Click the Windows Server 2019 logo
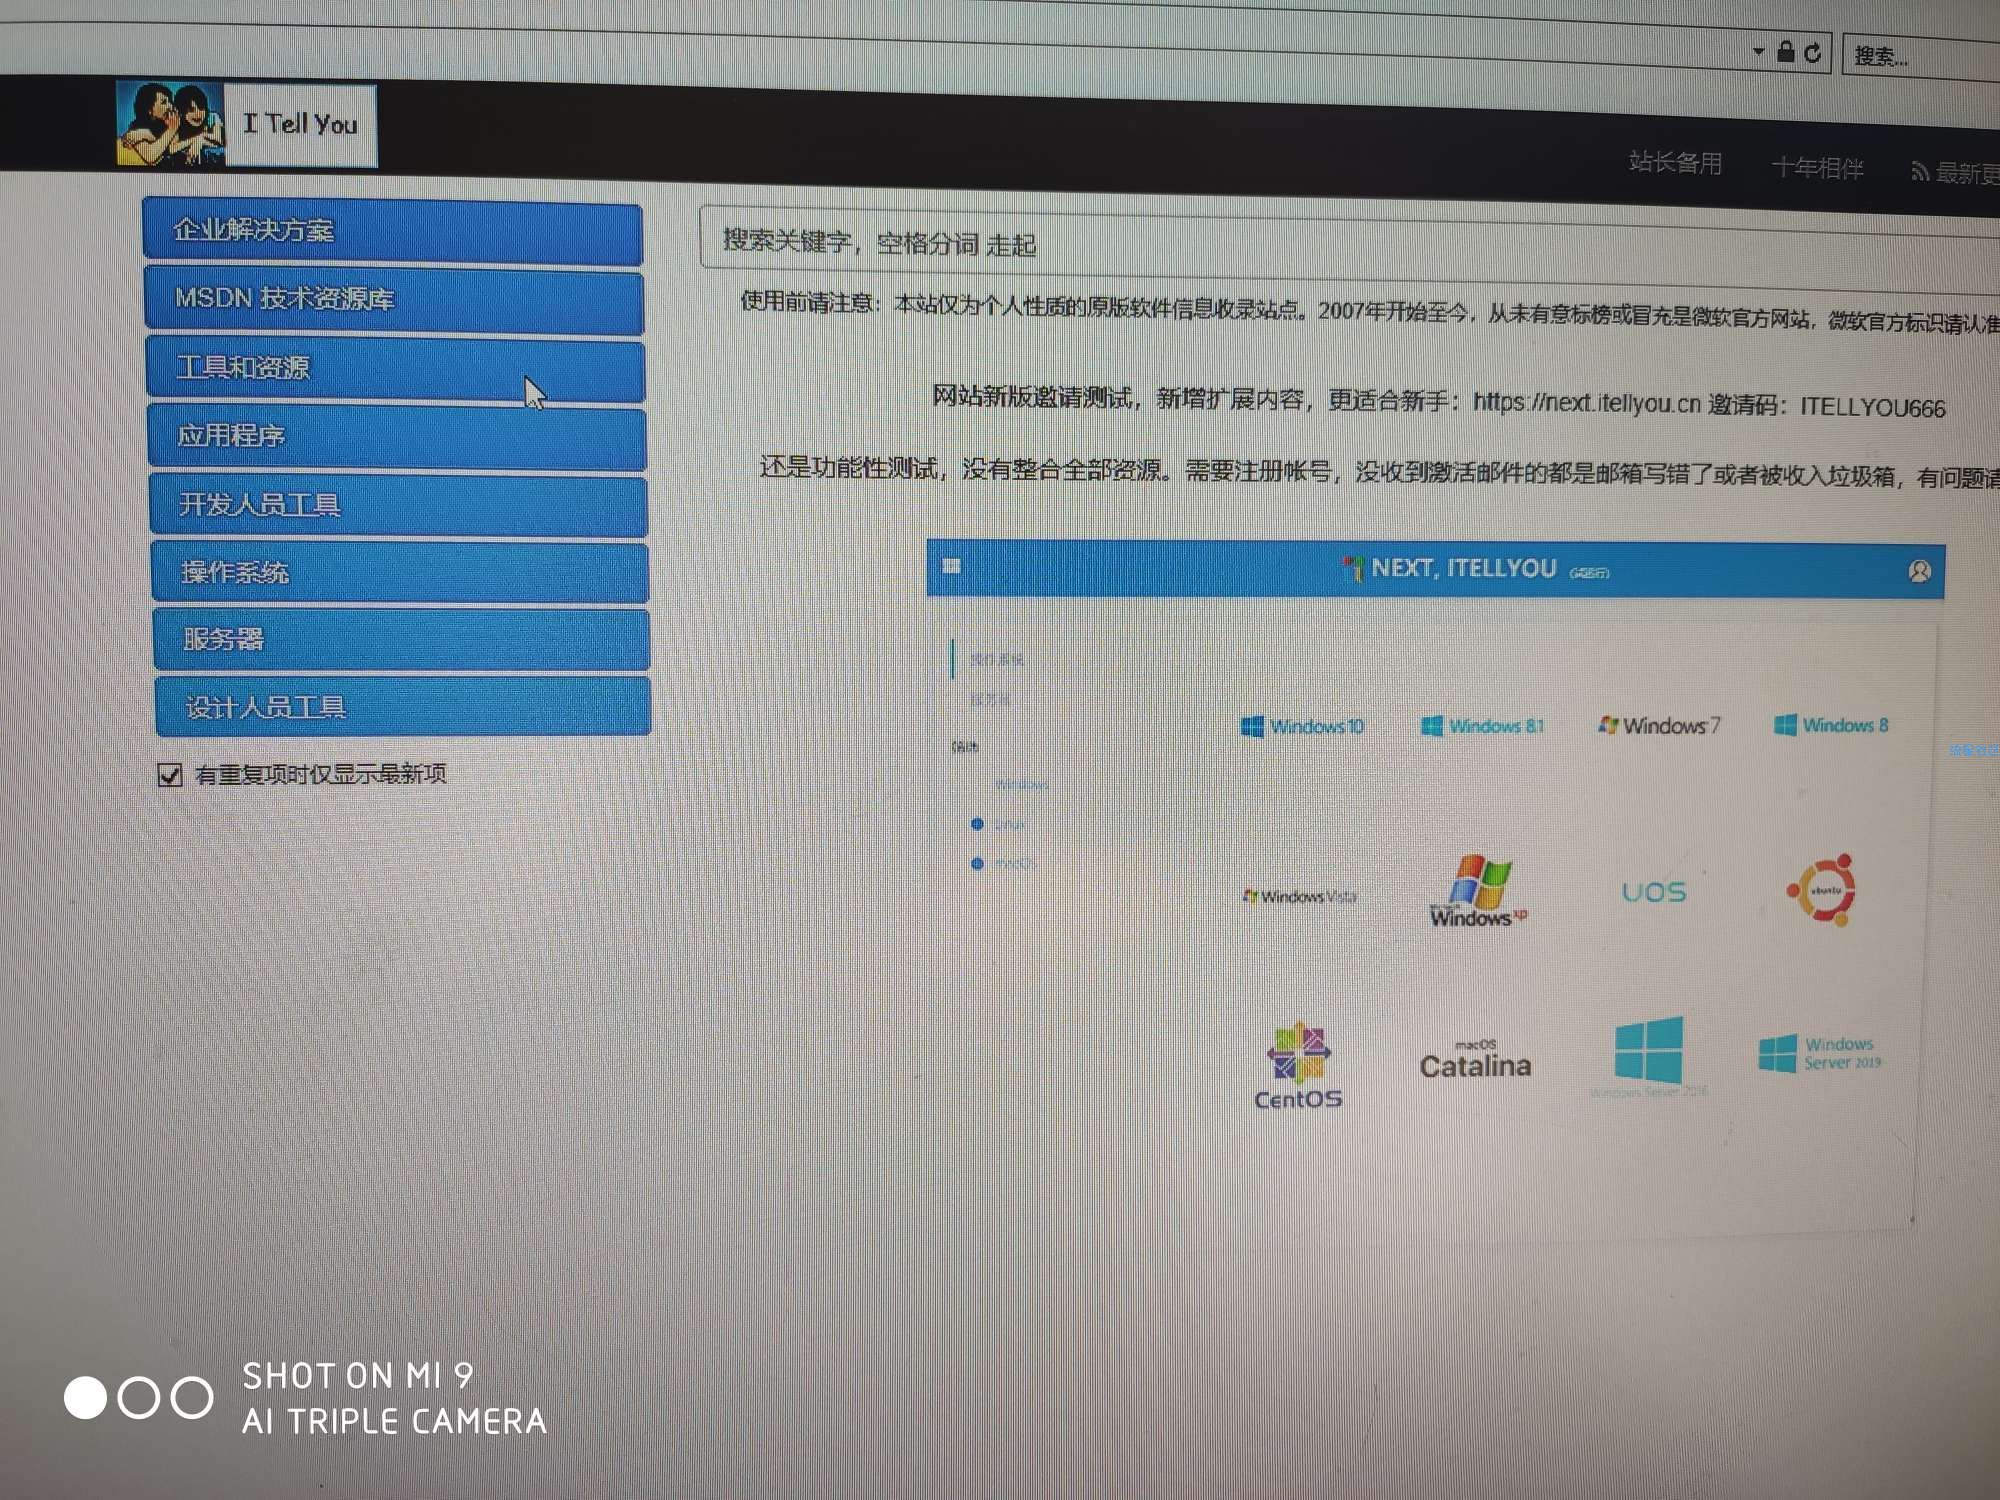The width and height of the screenshot is (2000, 1500). coord(1820,1054)
